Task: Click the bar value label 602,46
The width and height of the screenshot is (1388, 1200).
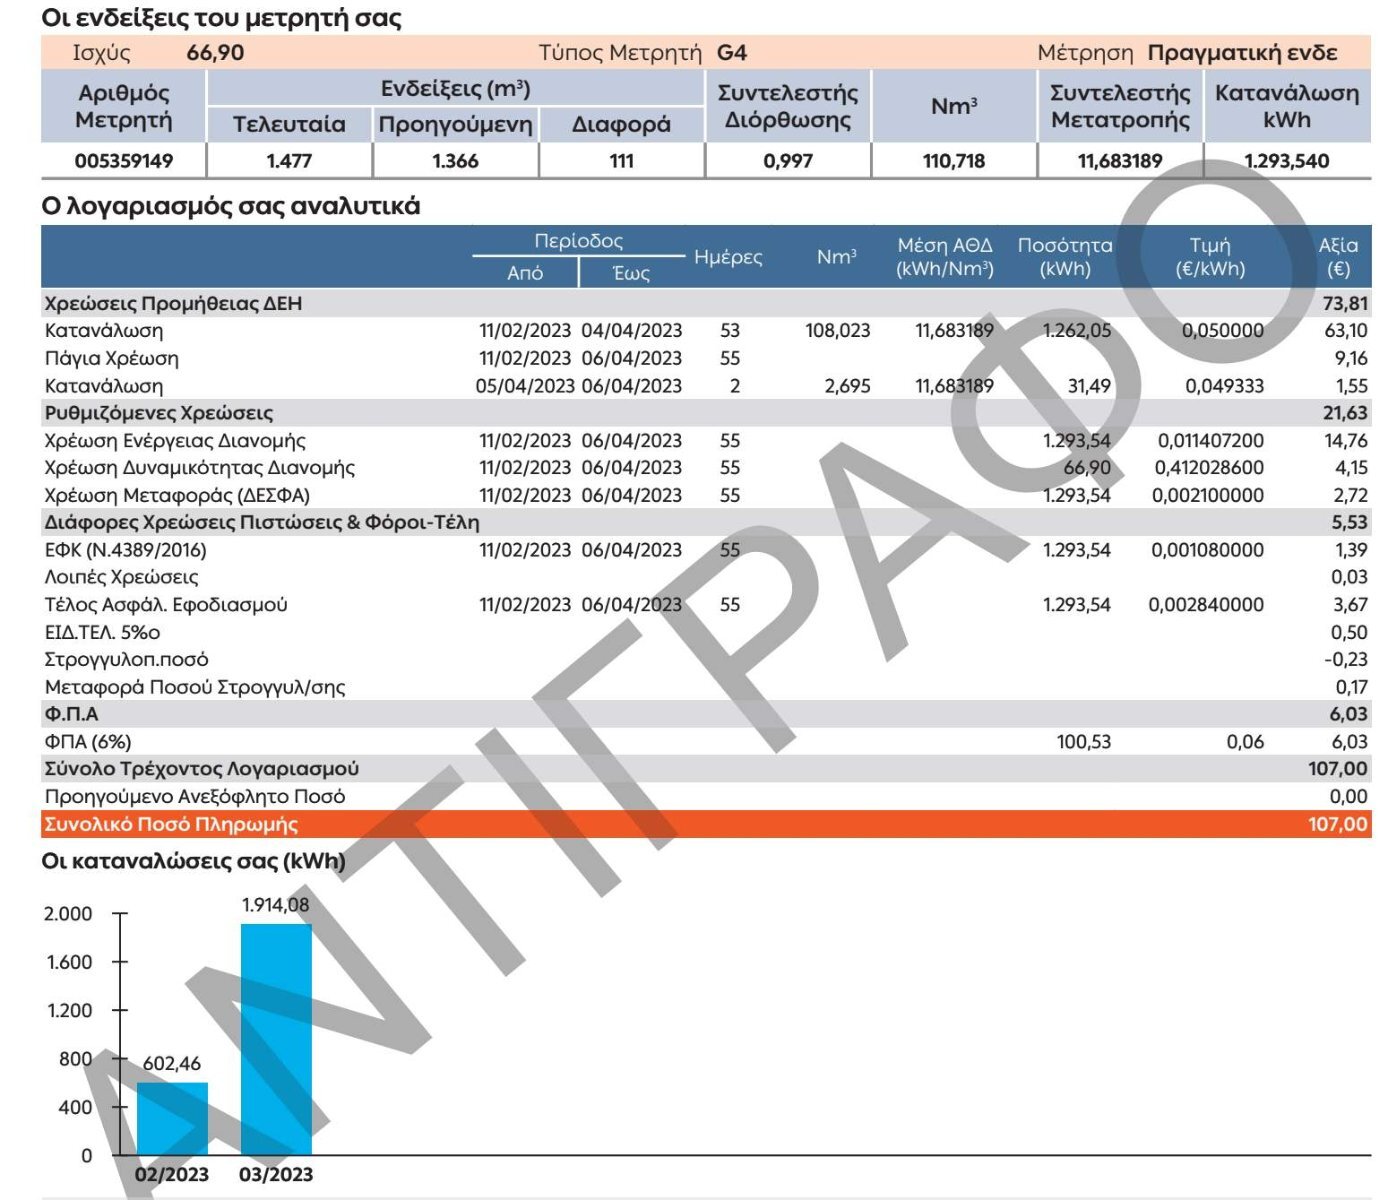Action: coord(172,1064)
